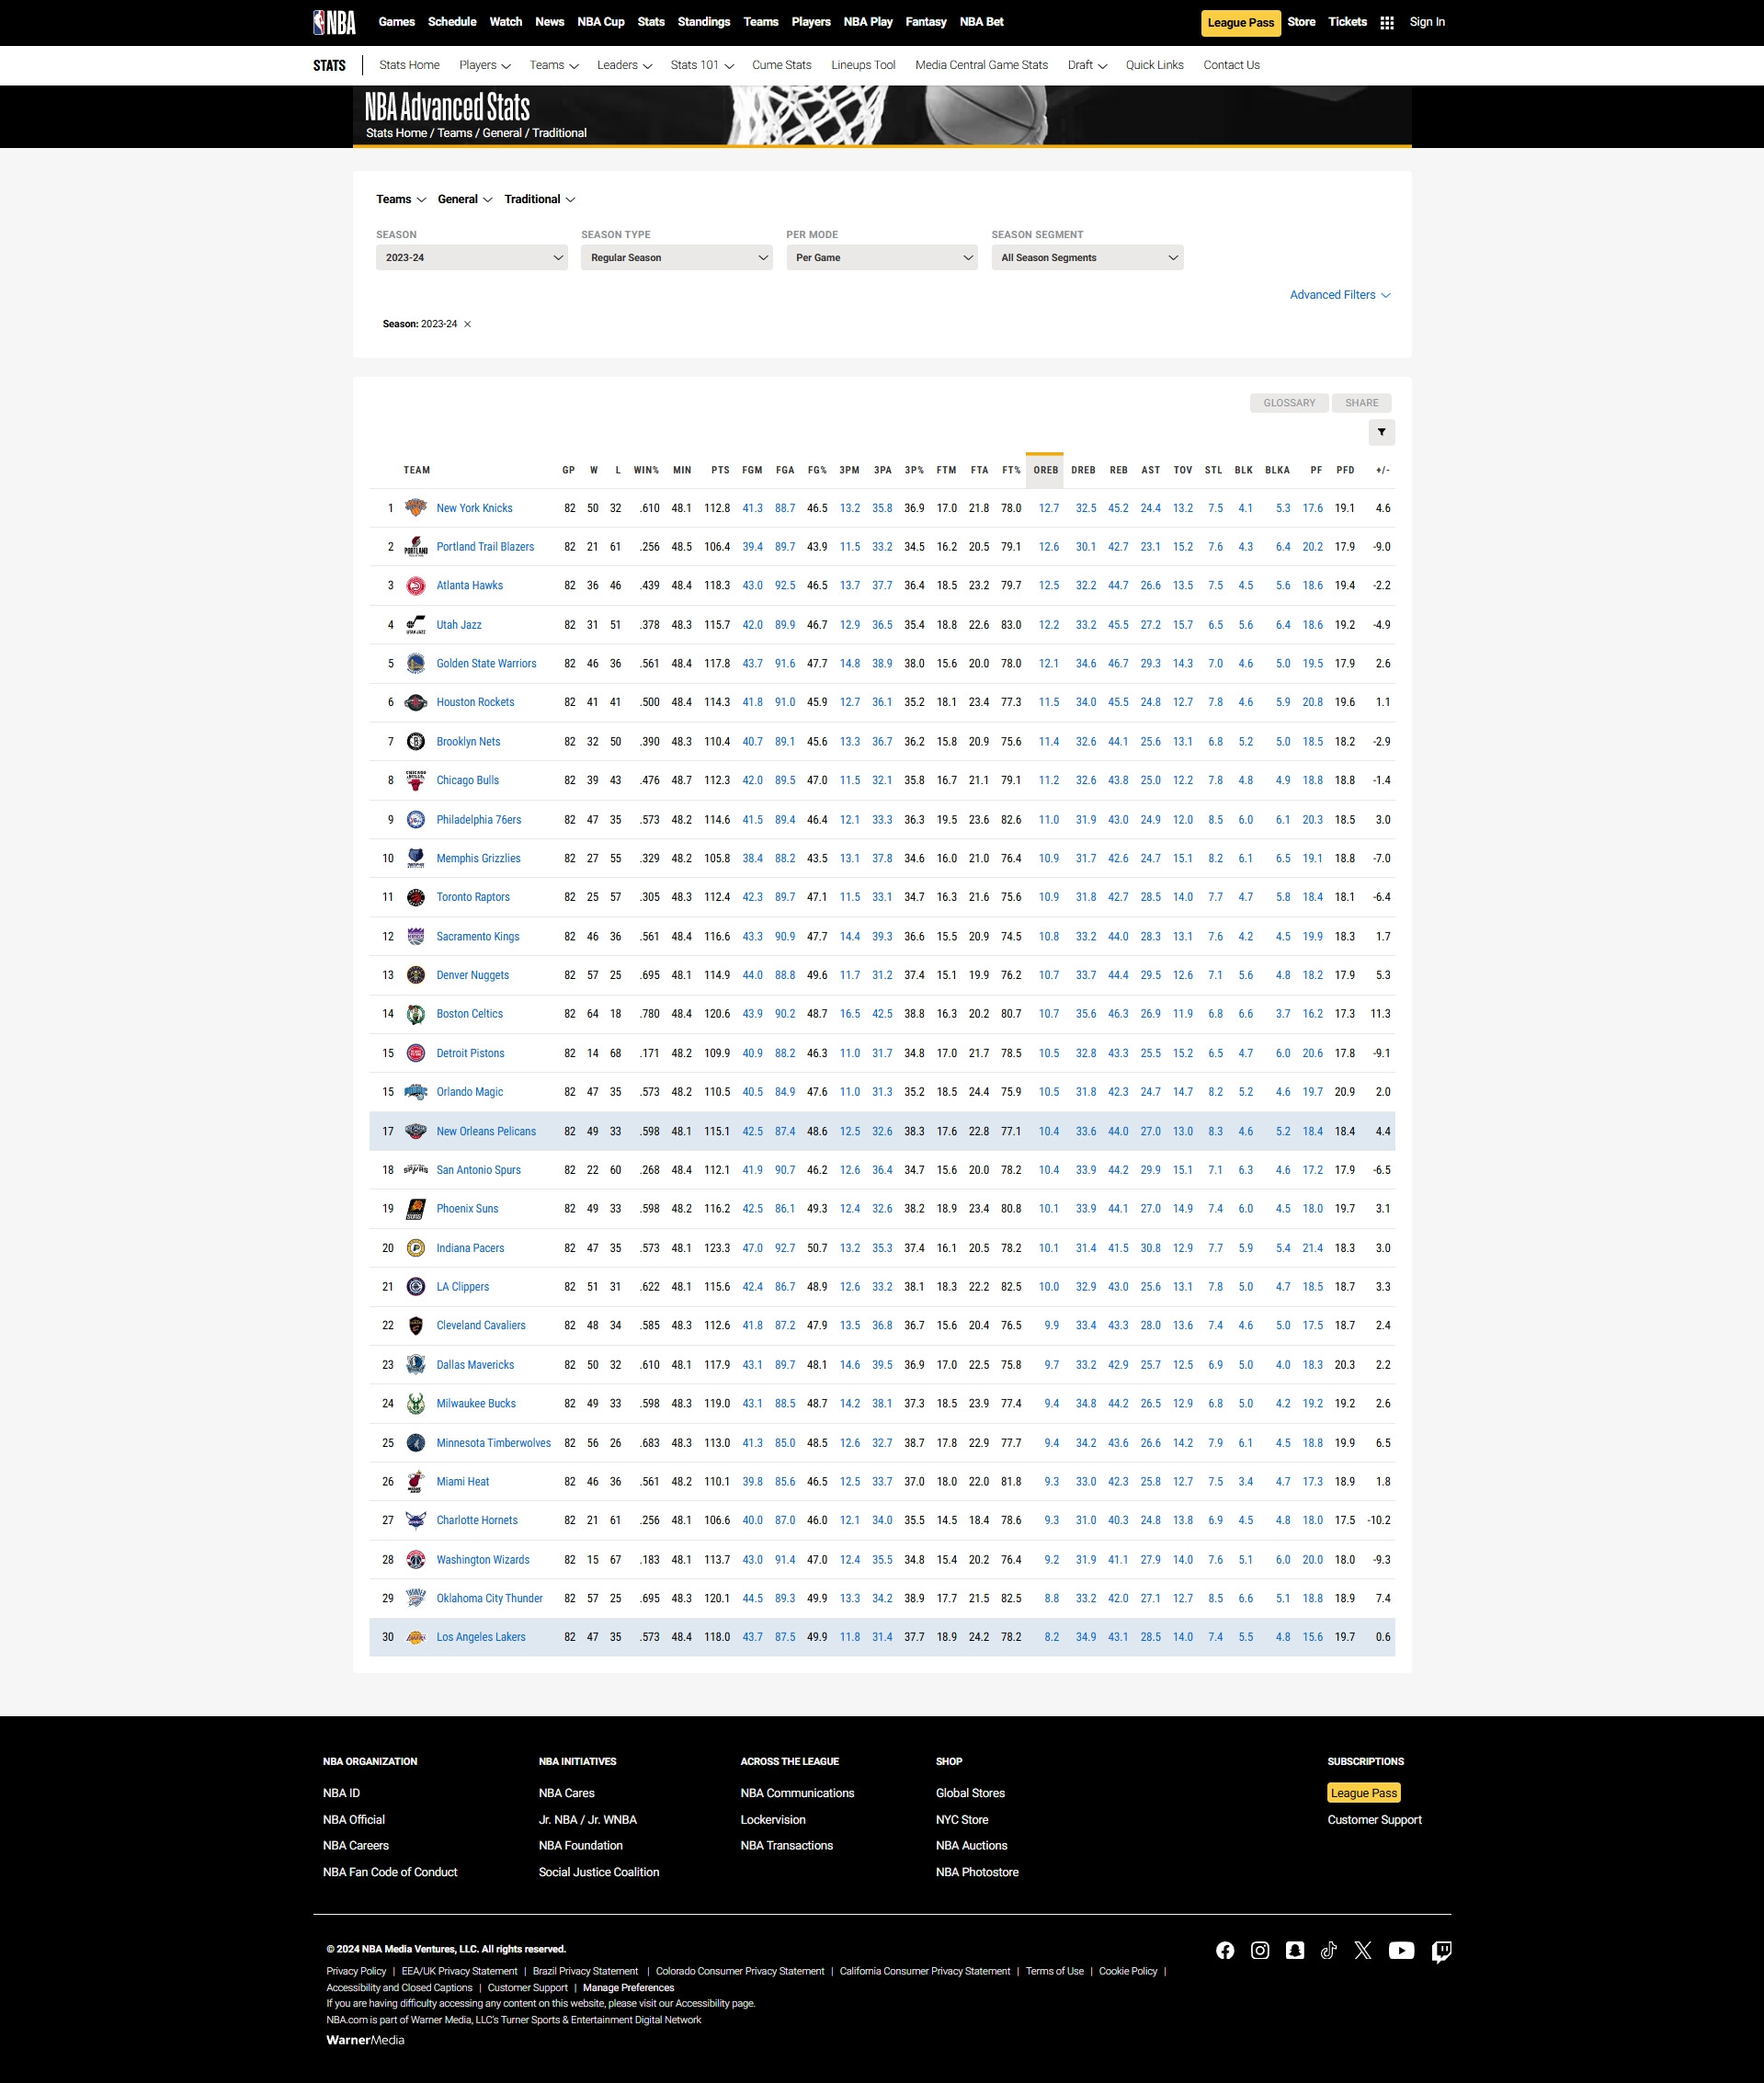Open the NBA Twitch icon
The height and width of the screenshot is (2083, 1764).
[x=1442, y=1952]
